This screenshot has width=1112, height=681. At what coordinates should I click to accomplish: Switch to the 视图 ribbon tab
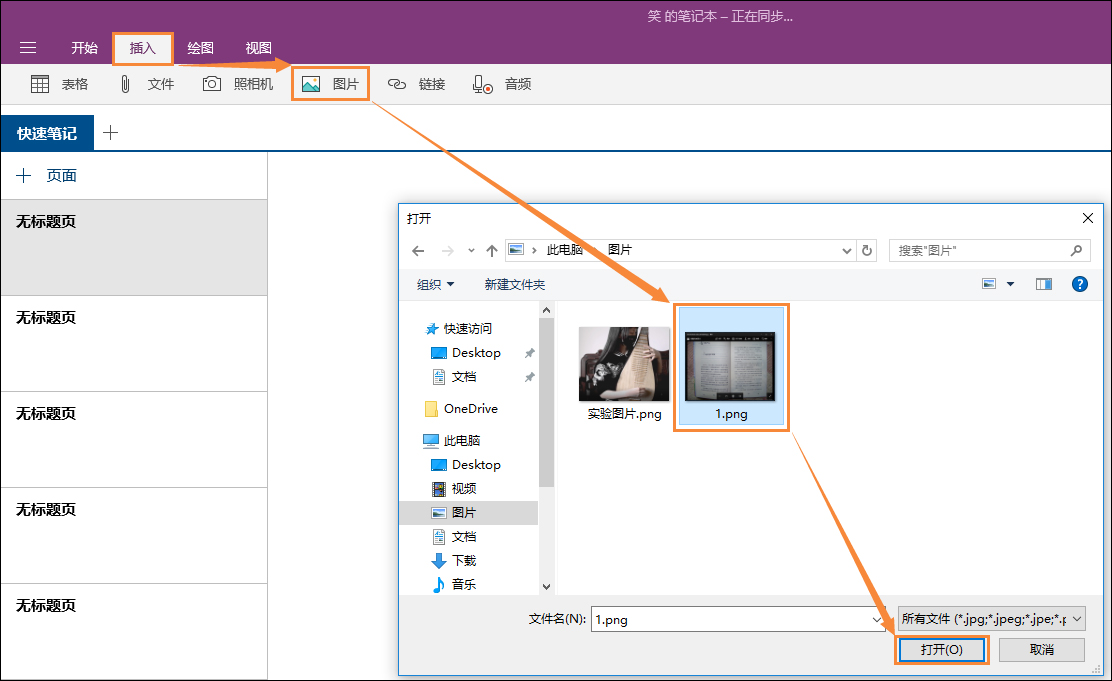point(258,47)
